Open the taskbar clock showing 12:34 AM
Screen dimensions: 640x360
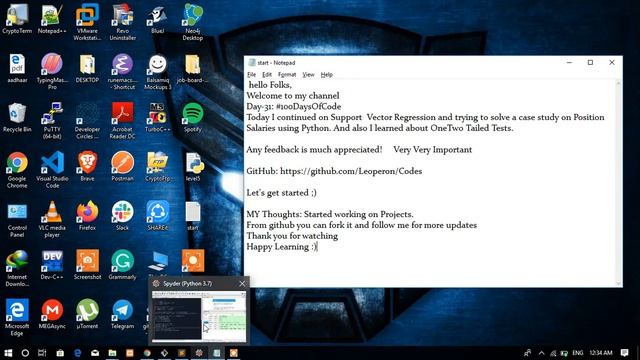pos(601,353)
